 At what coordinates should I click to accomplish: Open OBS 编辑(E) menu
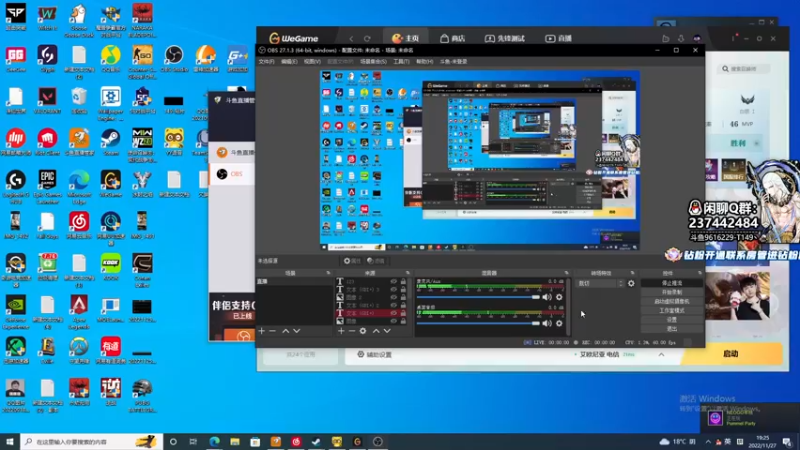(x=289, y=61)
